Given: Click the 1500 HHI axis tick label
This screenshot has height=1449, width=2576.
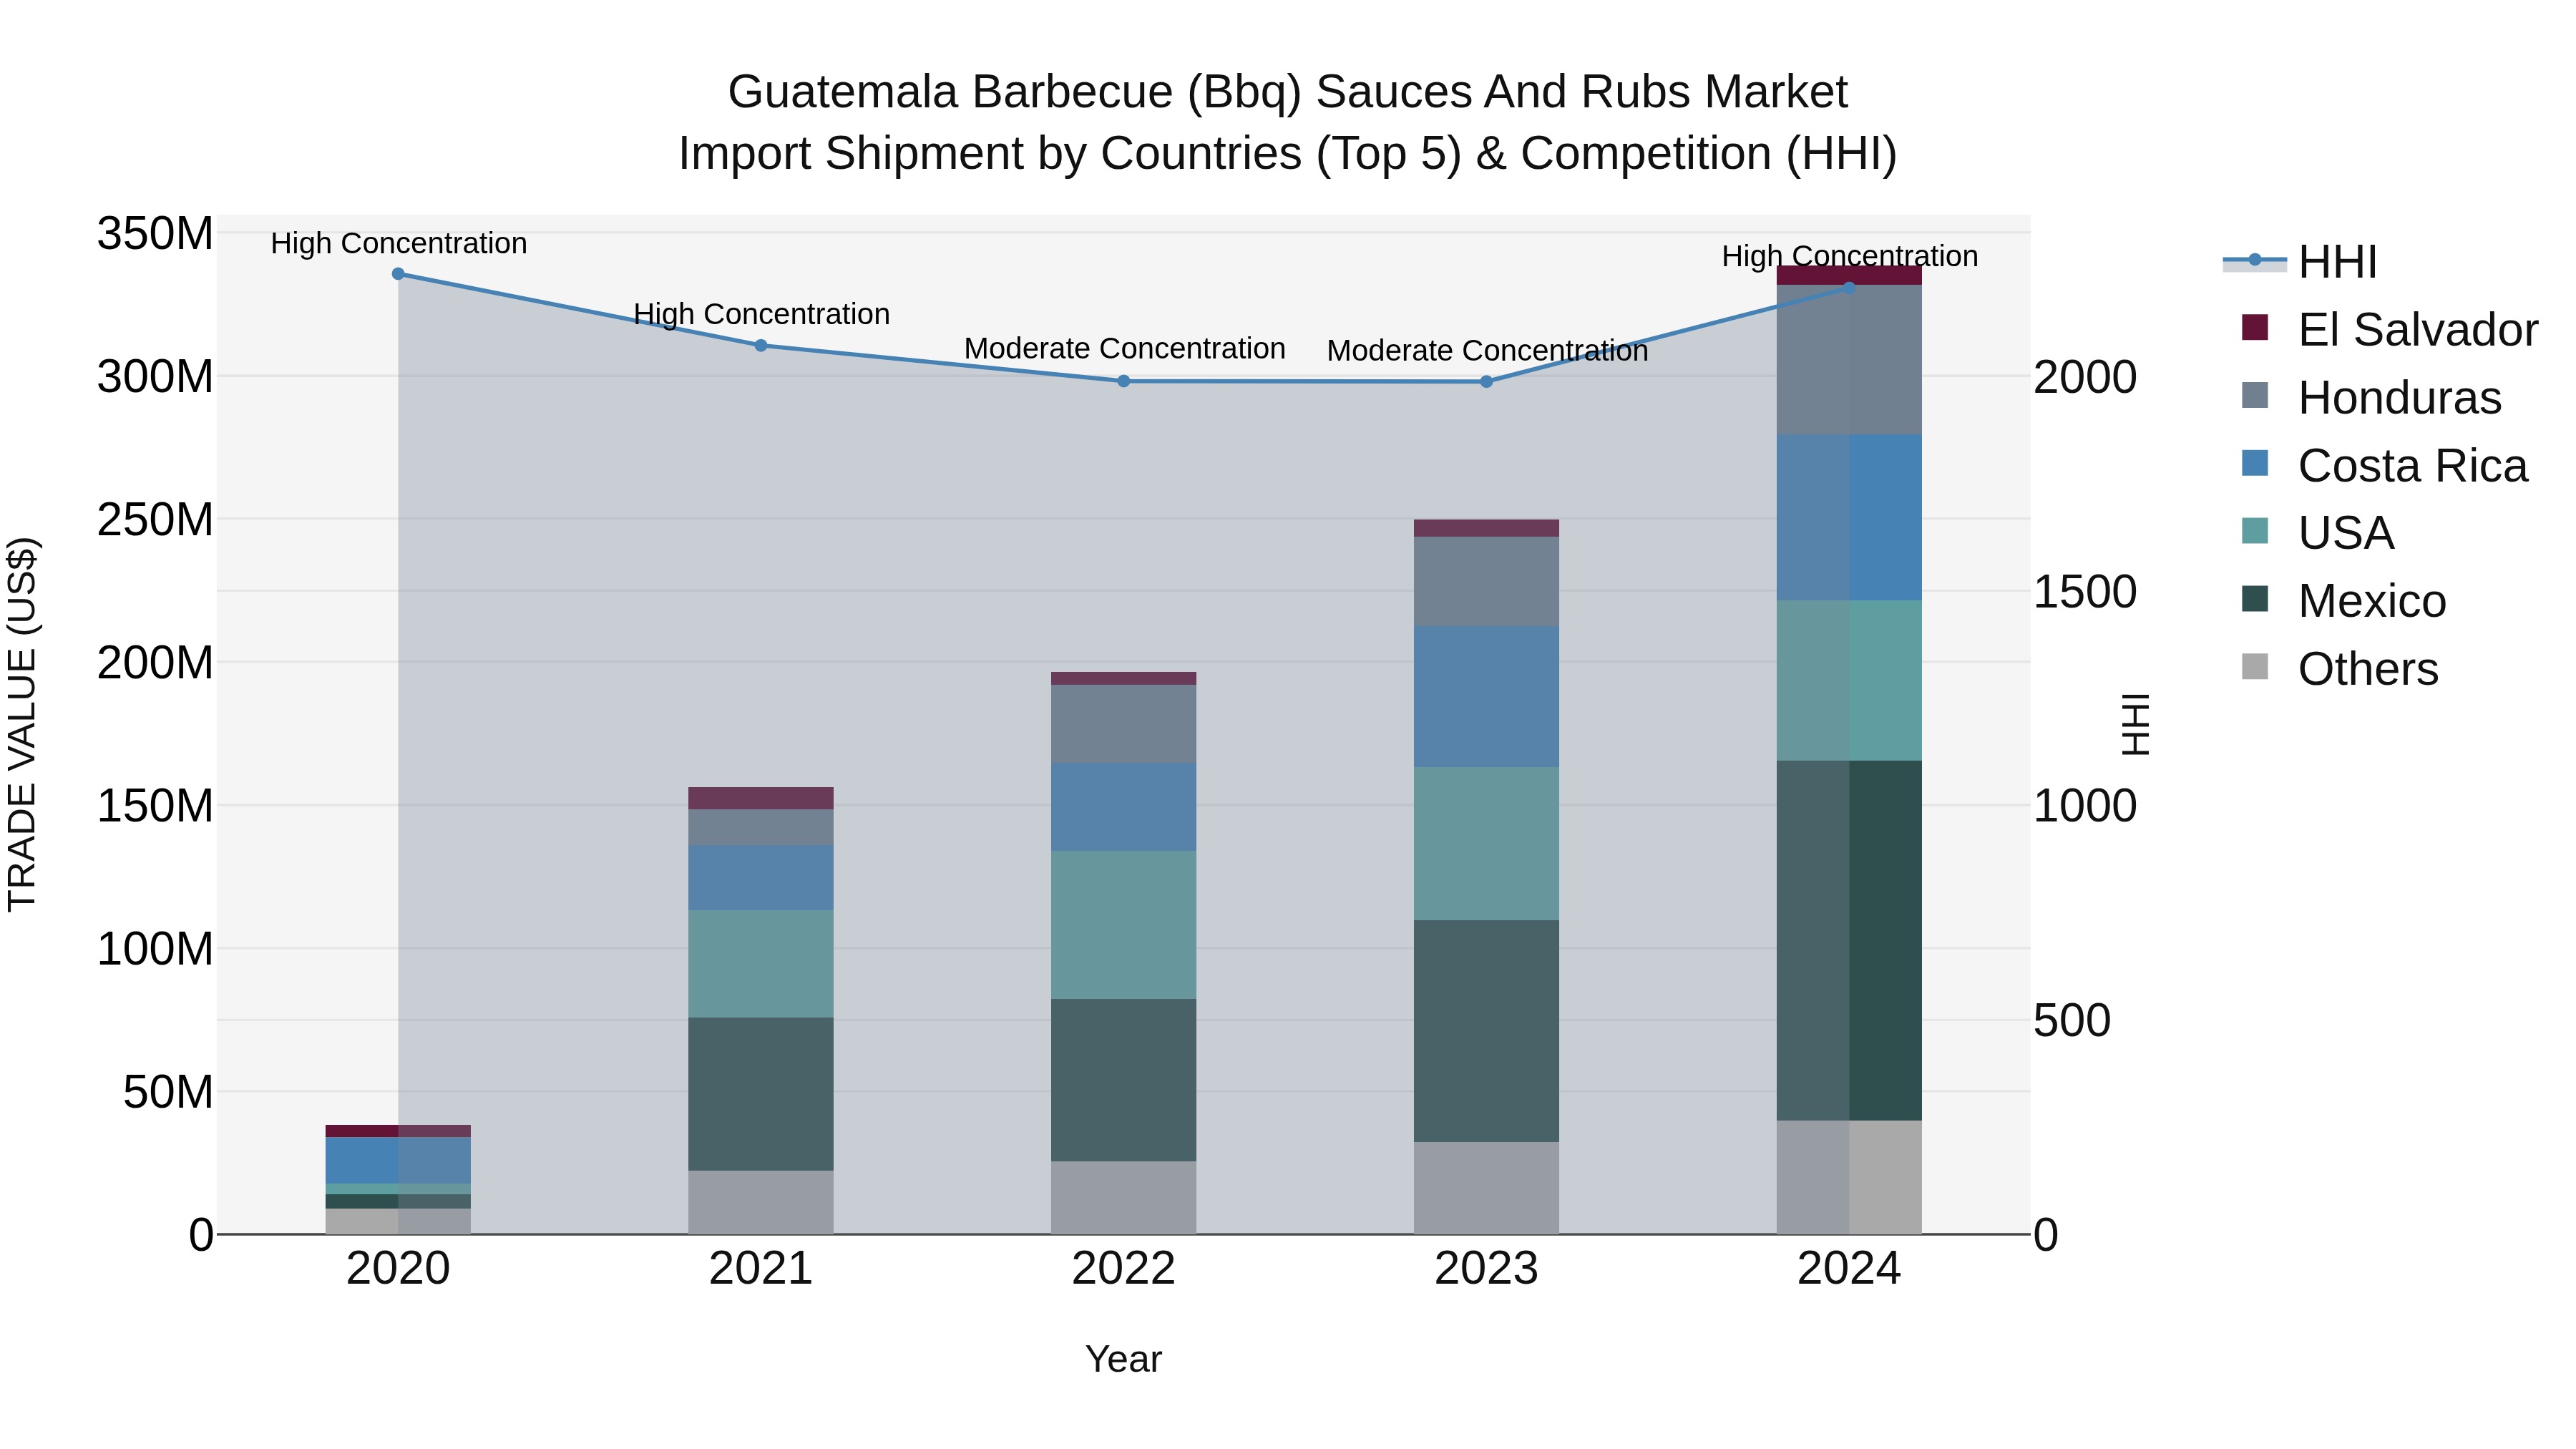Looking at the screenshot, I should click(2086, 592).
